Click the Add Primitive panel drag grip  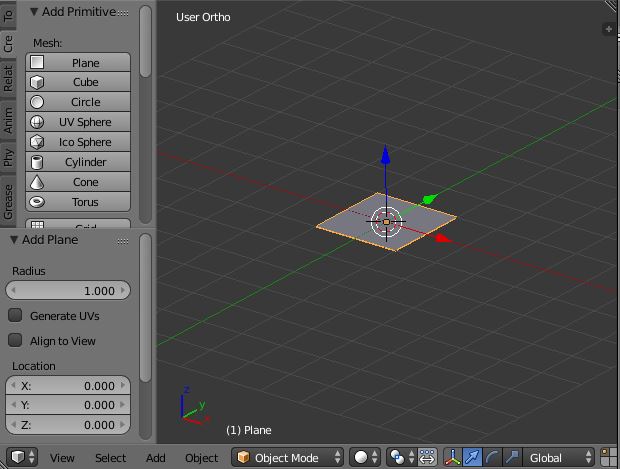pos(123,13)
